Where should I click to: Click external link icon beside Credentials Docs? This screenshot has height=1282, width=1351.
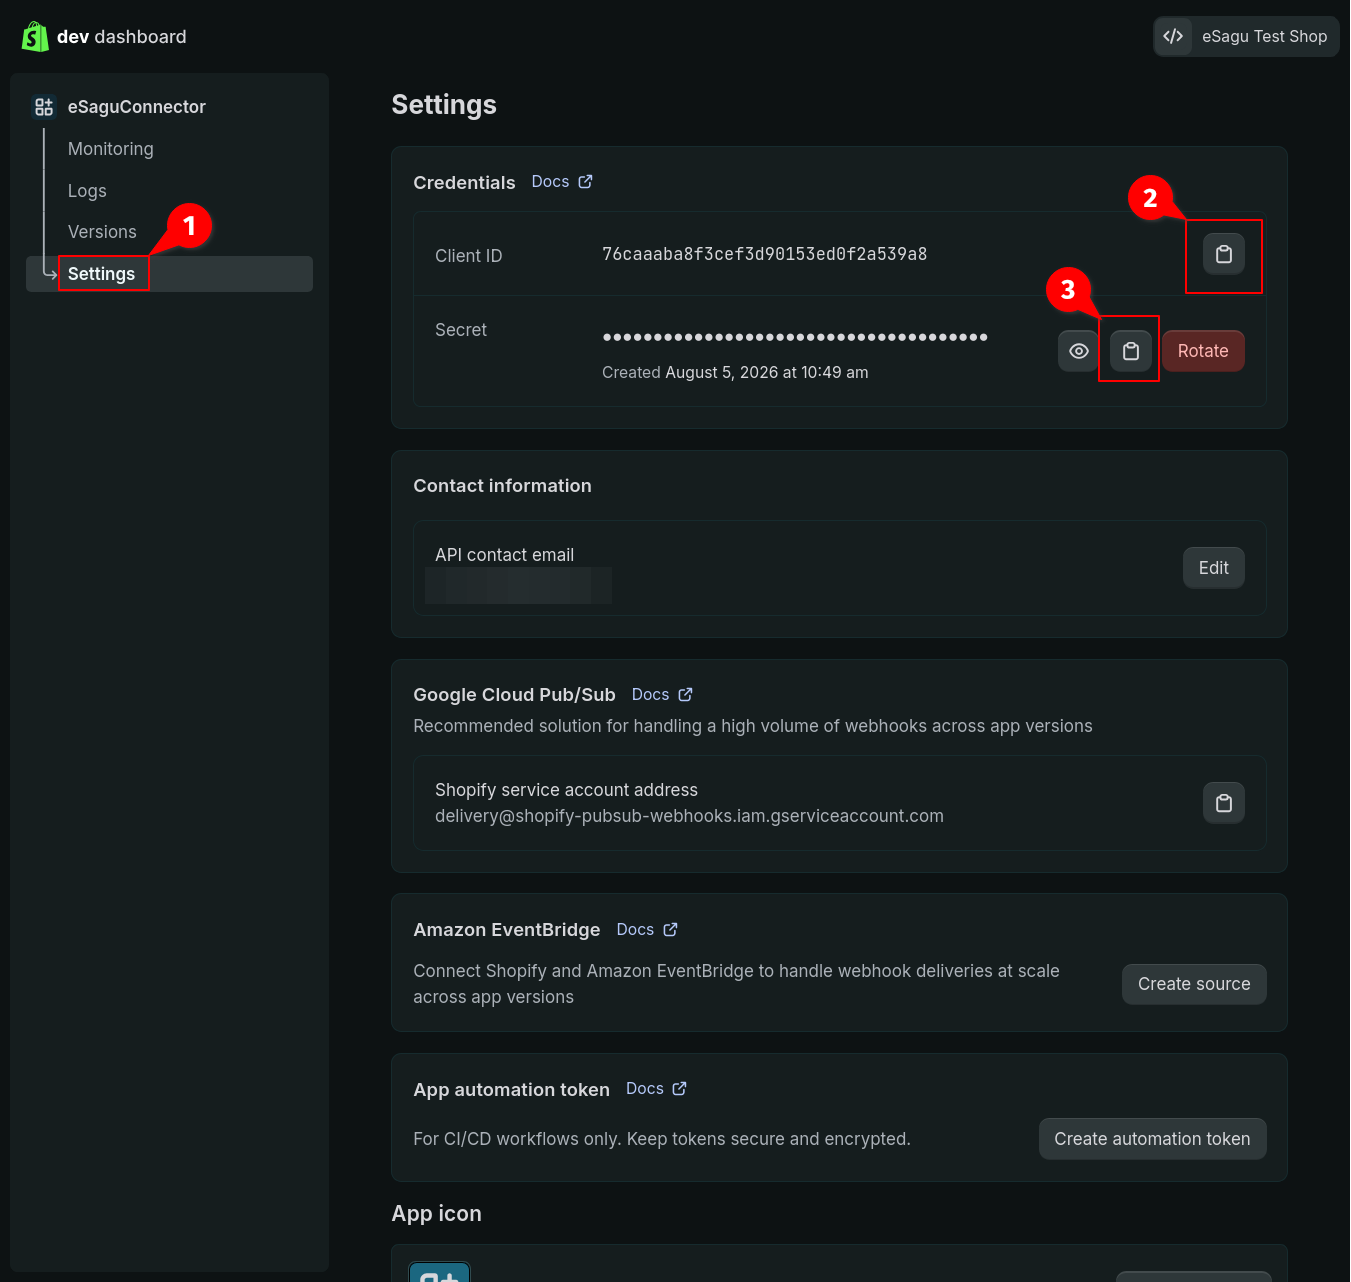585,182
